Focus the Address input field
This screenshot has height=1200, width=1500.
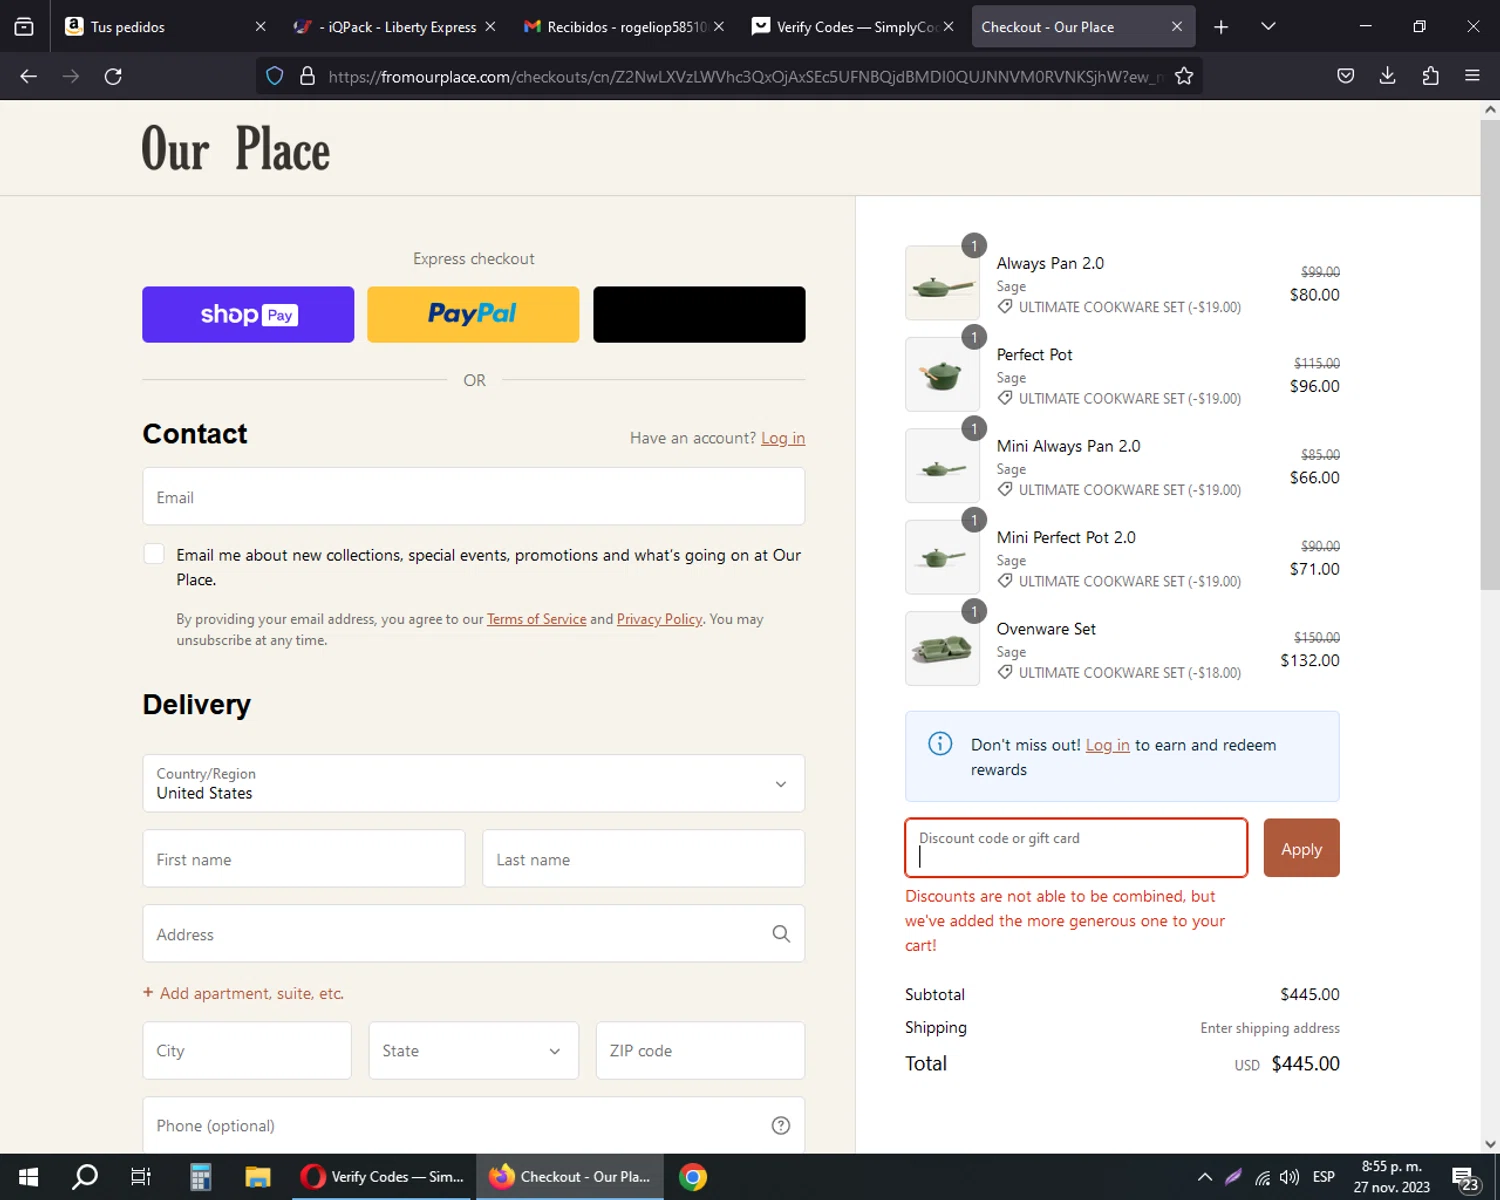pyautogui.click(x=474, y=934)
